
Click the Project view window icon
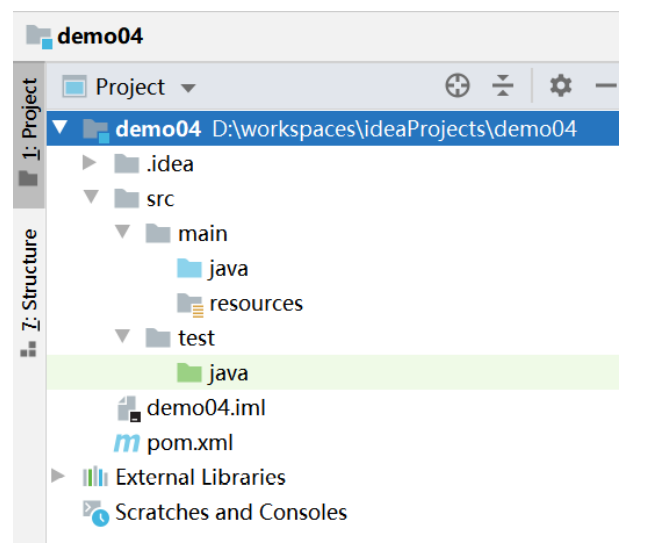(x=74, y=87)
